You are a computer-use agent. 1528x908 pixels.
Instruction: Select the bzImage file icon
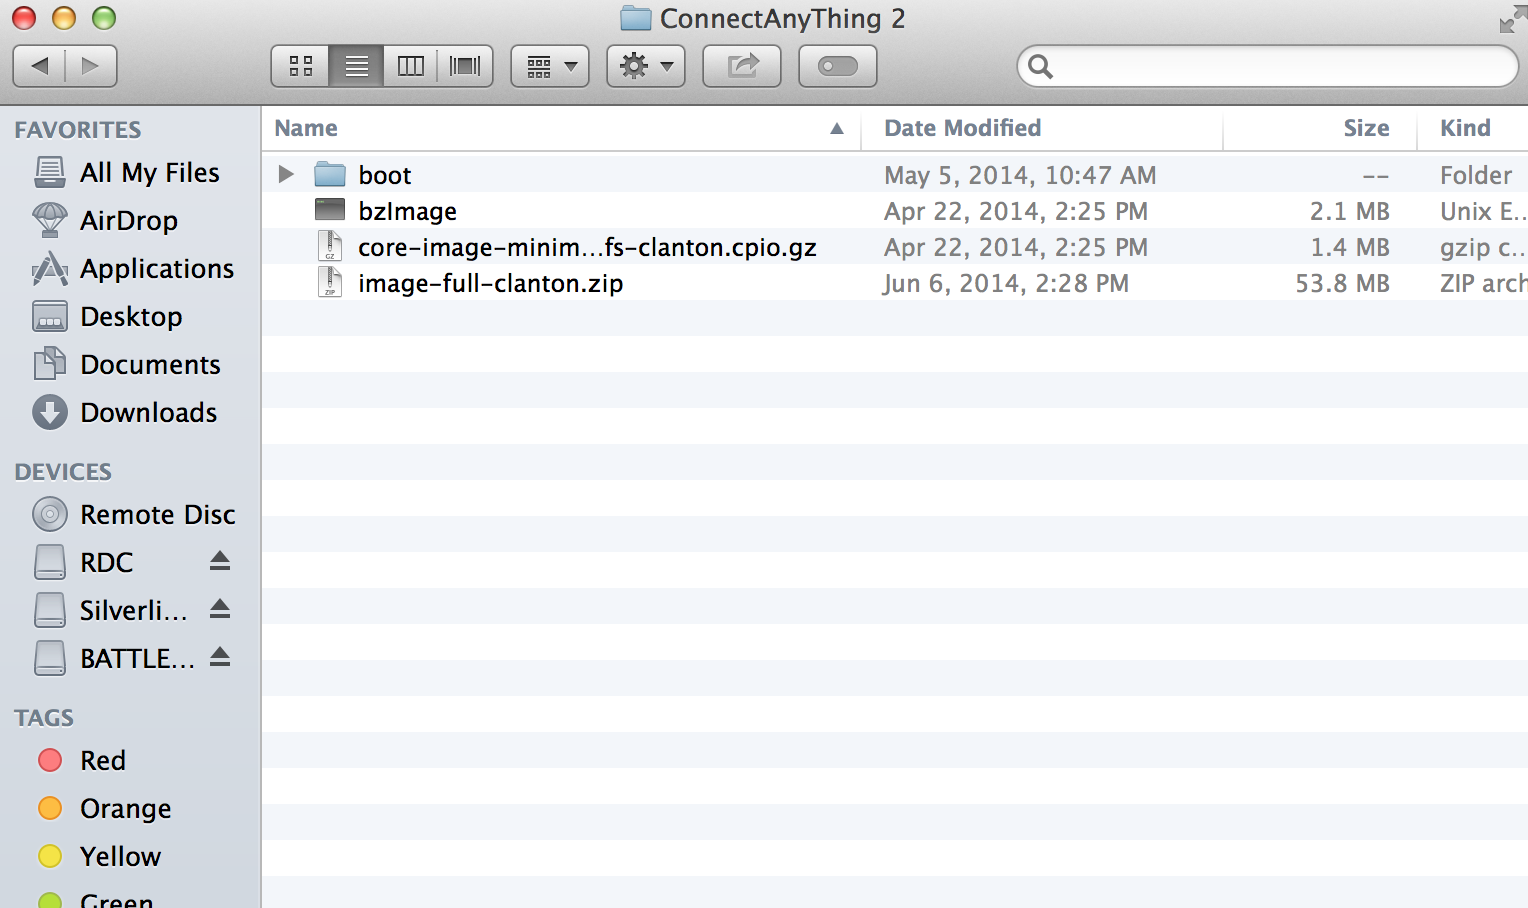click(x=330, y=209)
